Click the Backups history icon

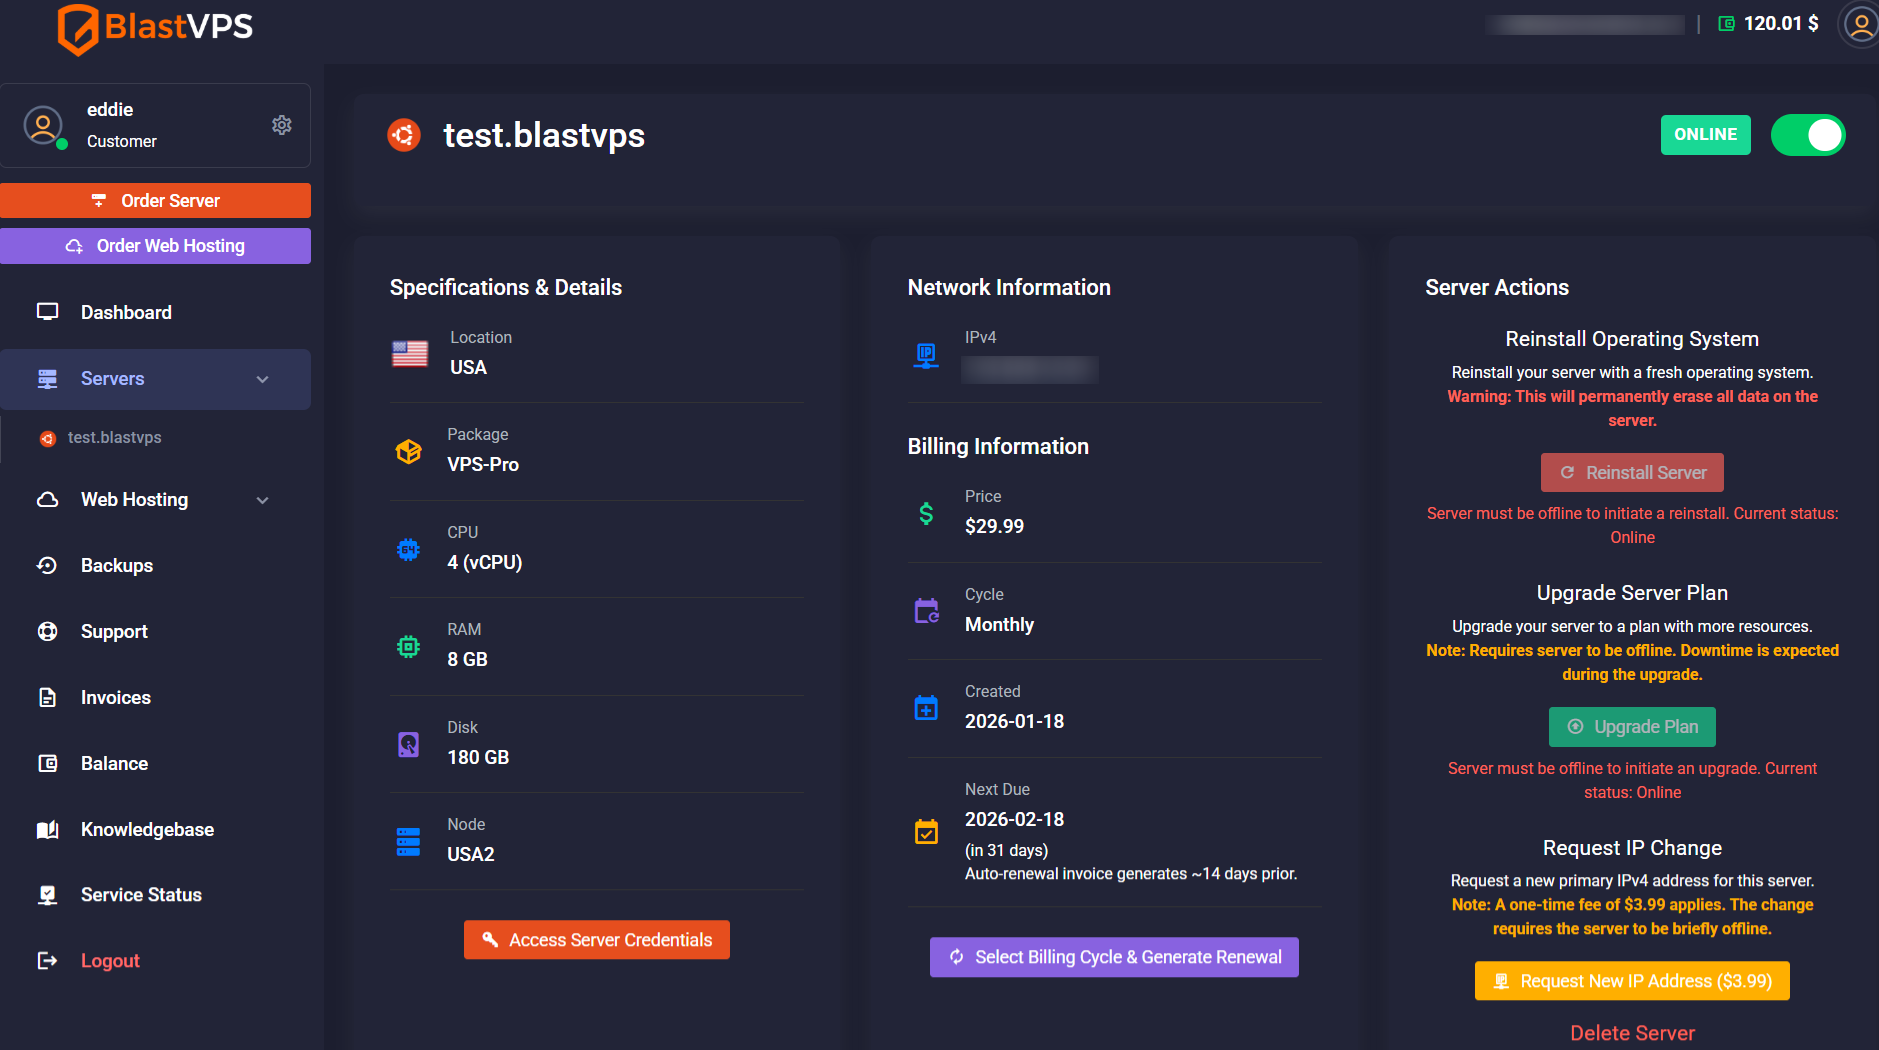(47, 565)
